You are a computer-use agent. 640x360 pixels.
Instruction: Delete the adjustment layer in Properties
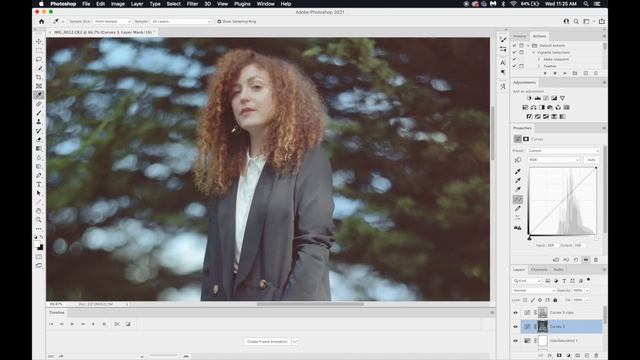point(596,260)
